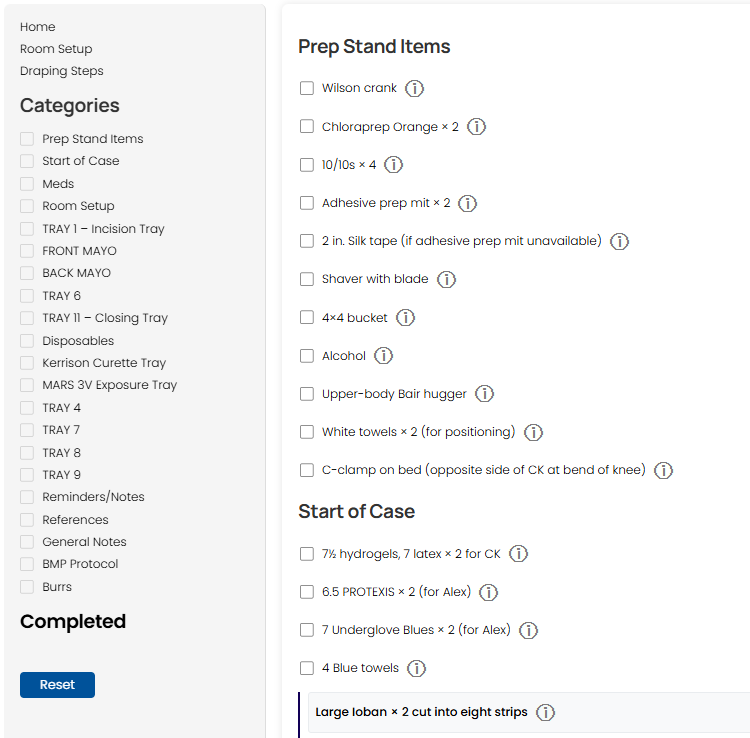Click info icon for C-clamp on bed
The width and height of the screenshot is (750, 738).
point(663,470)
